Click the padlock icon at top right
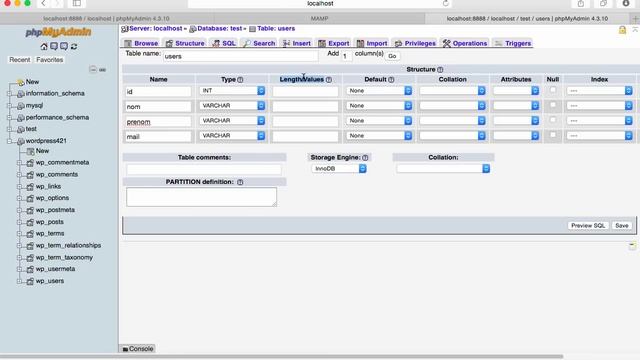 pyautogui.click(x=622, y=30)
